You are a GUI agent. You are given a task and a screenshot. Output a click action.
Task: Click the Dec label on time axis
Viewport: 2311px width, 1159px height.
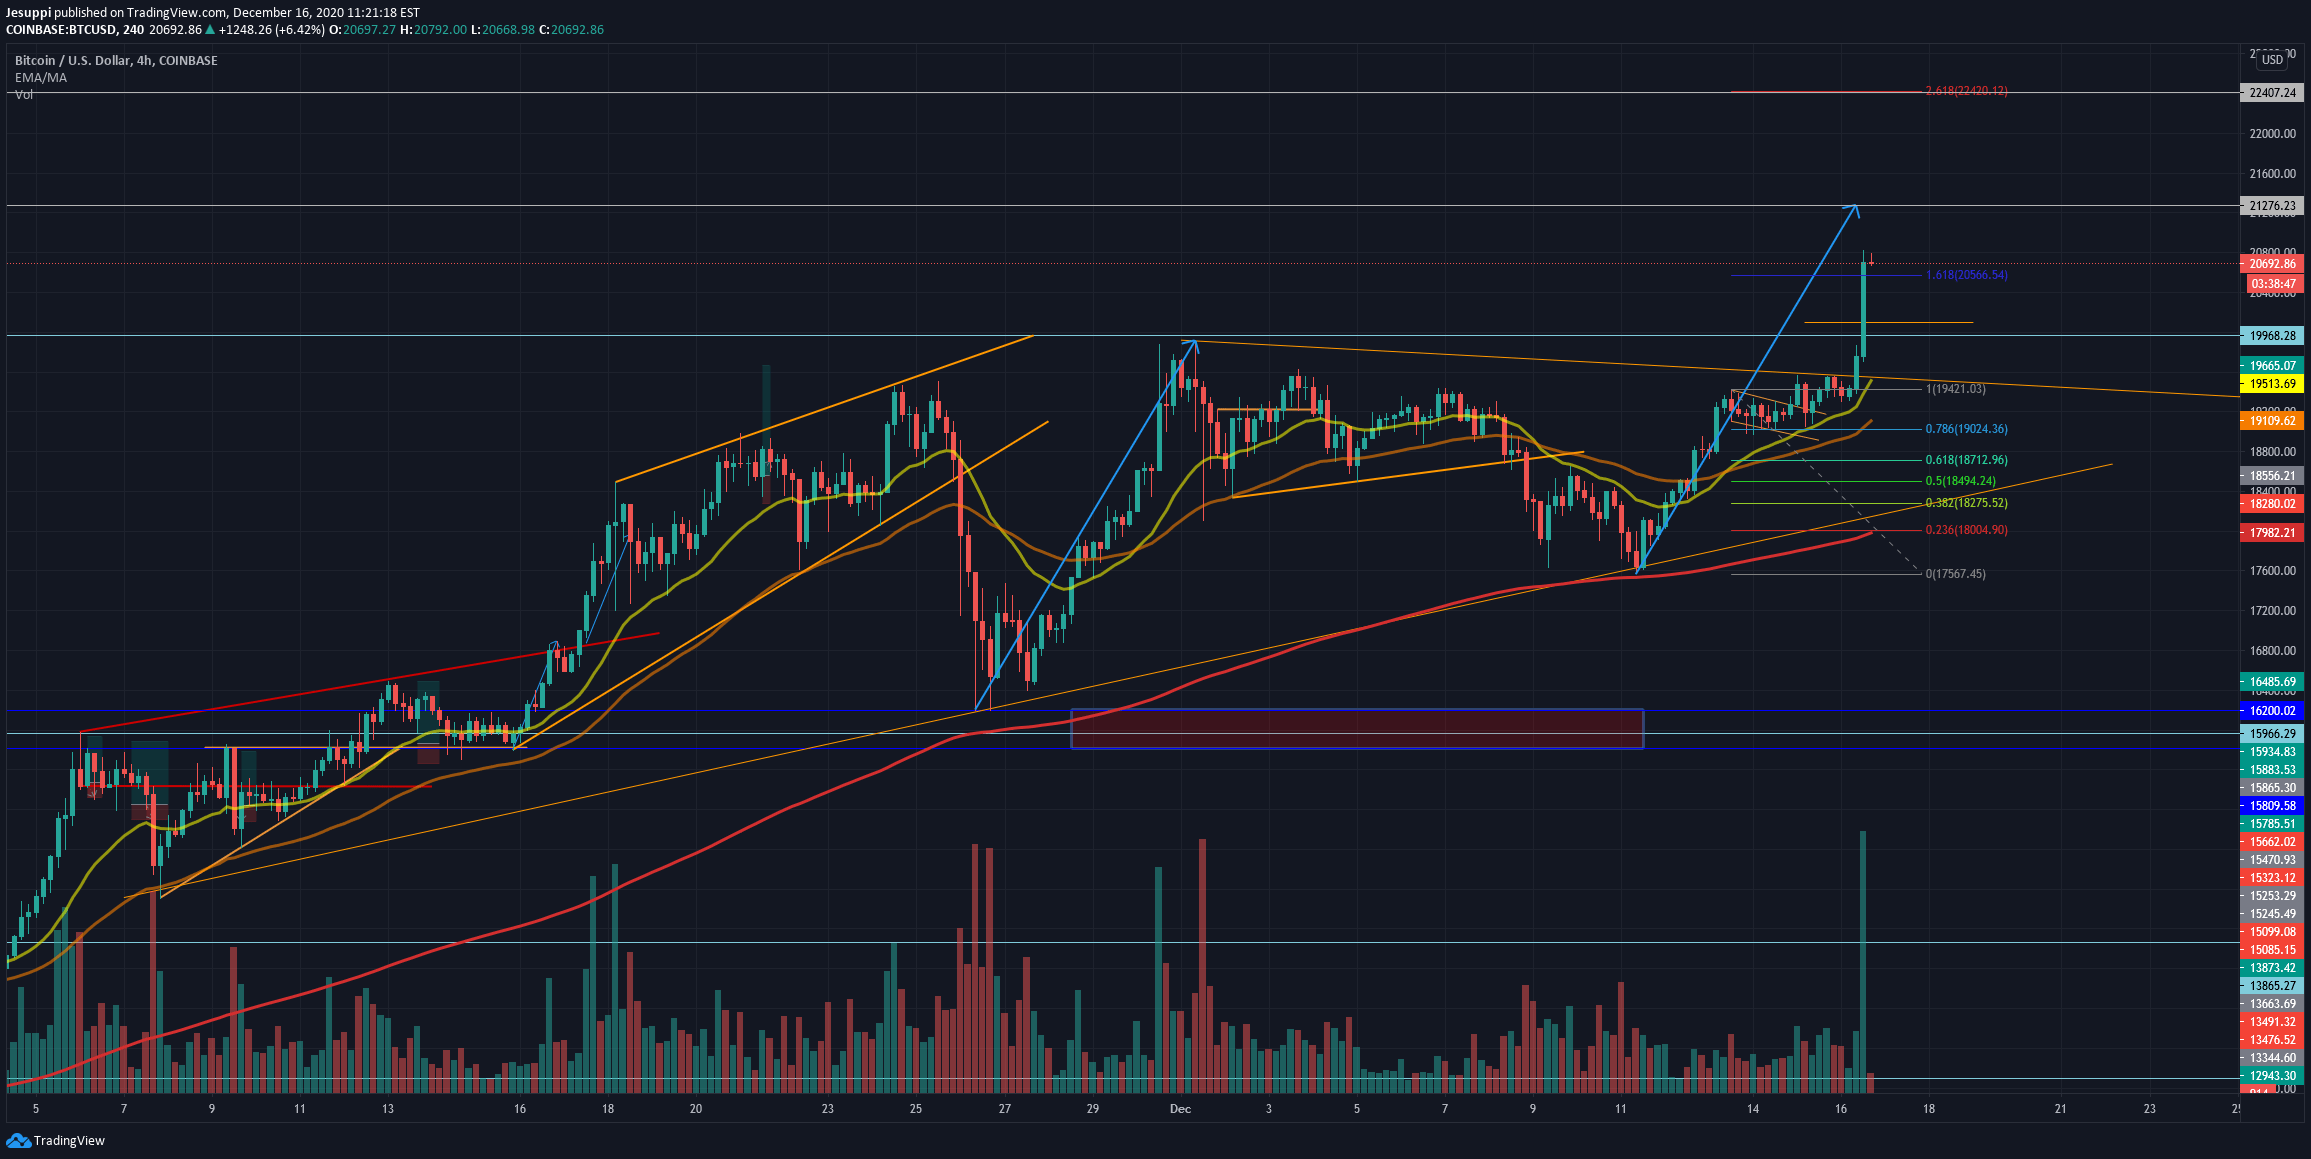click(x=1180, y=1109)
